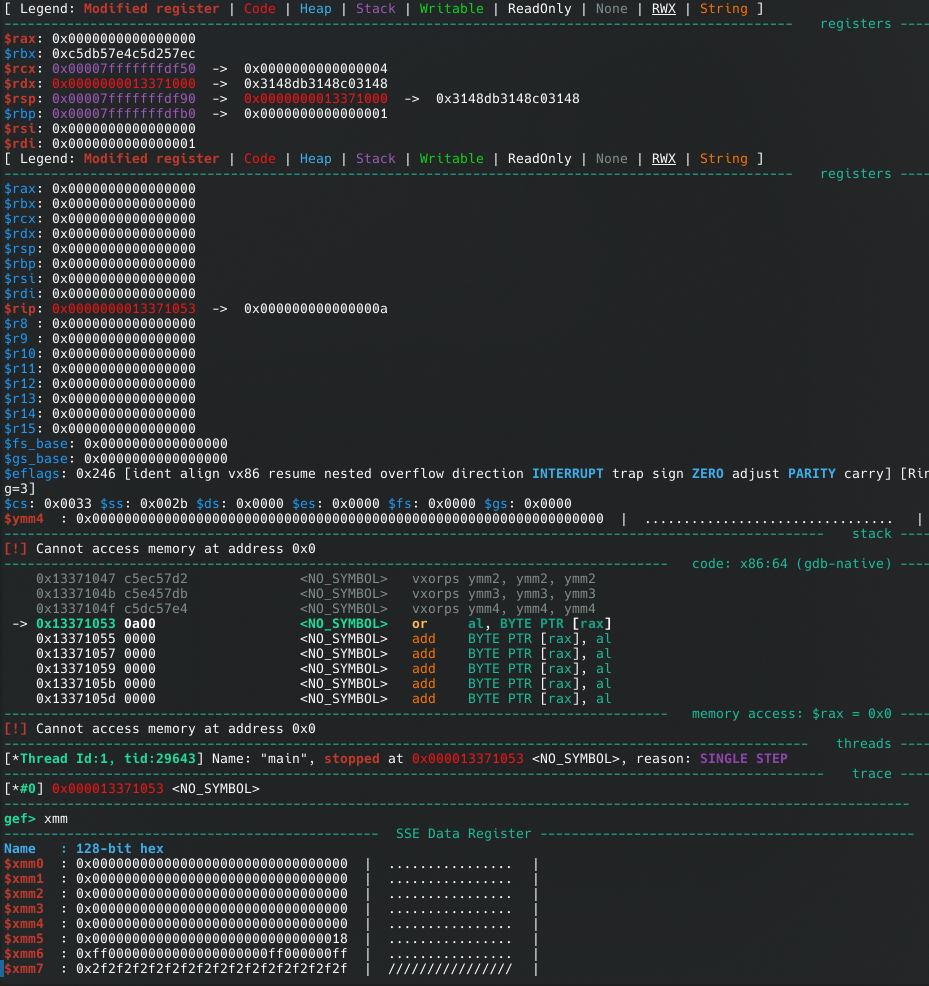929x986 pixels.
Task: Click the 'Thread Id:1, tid:29643' entry
Action: click(108, 759)
